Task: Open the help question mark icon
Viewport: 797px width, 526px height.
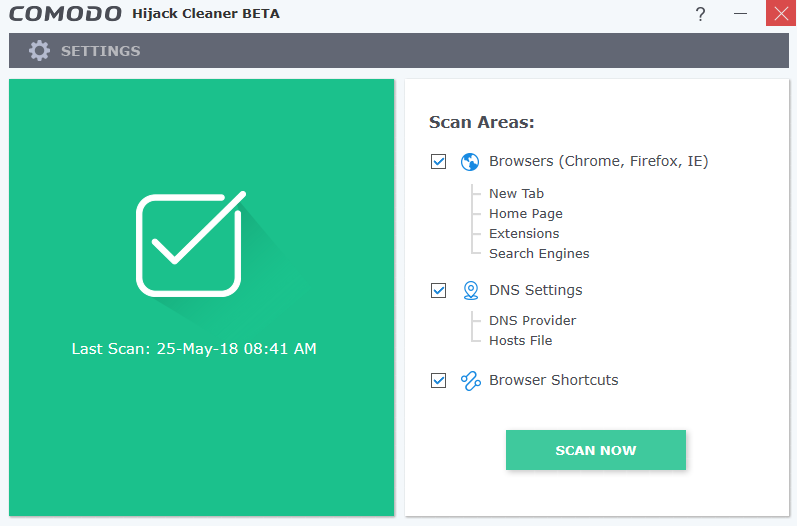Action: click(x=700, y=14)
